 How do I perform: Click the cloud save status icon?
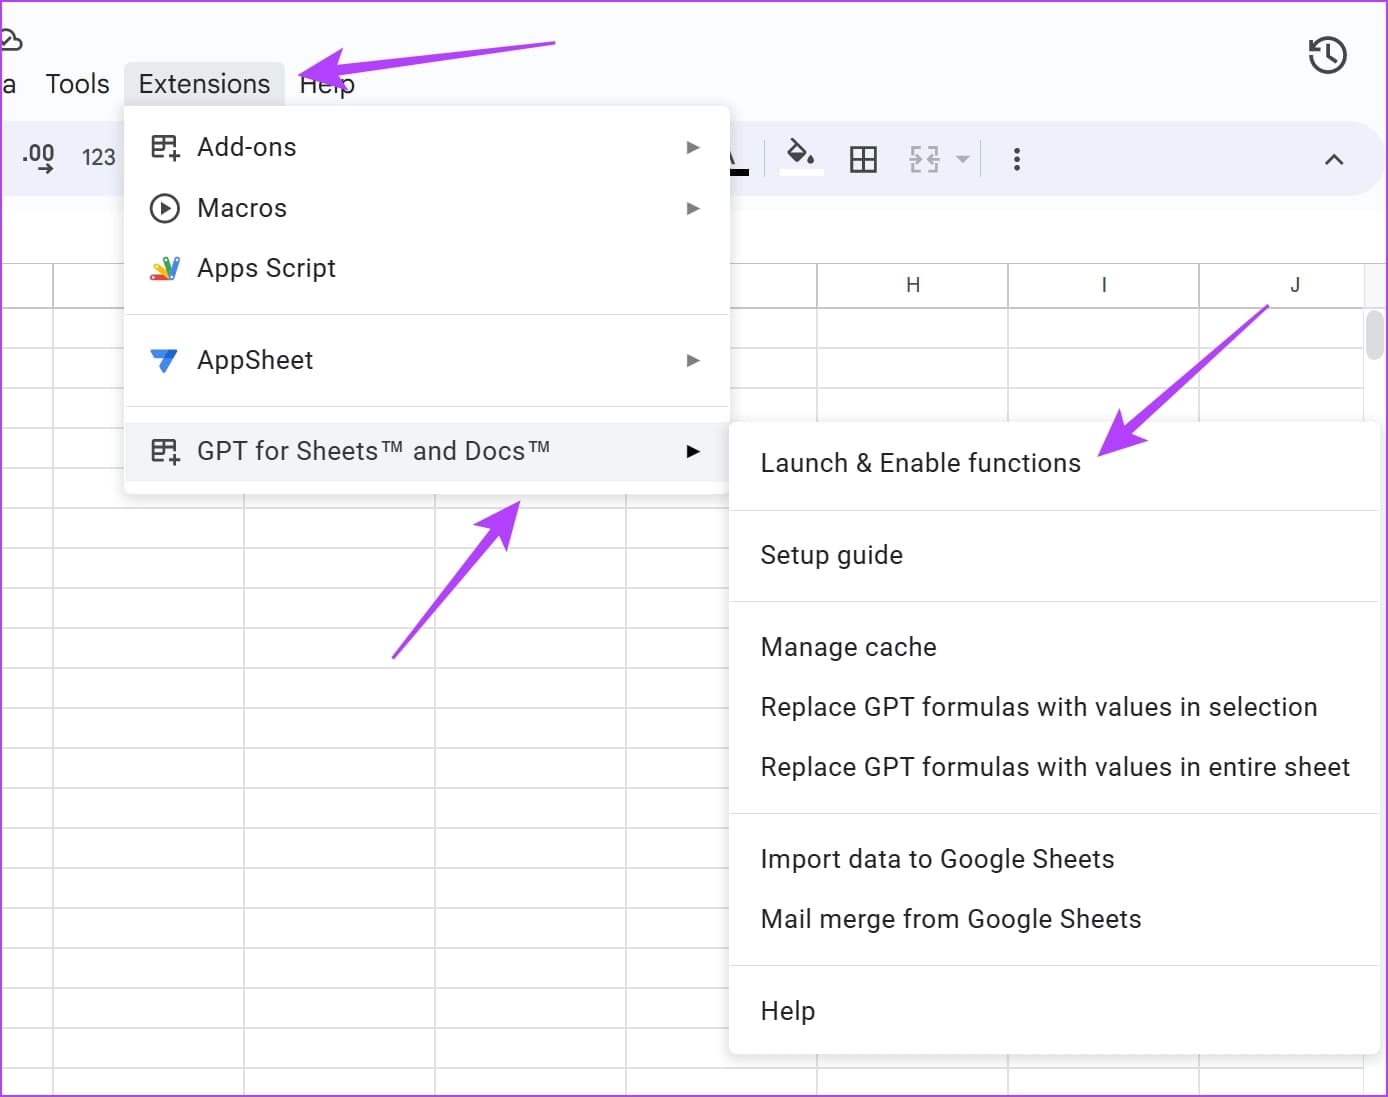(x=10, y=41)
